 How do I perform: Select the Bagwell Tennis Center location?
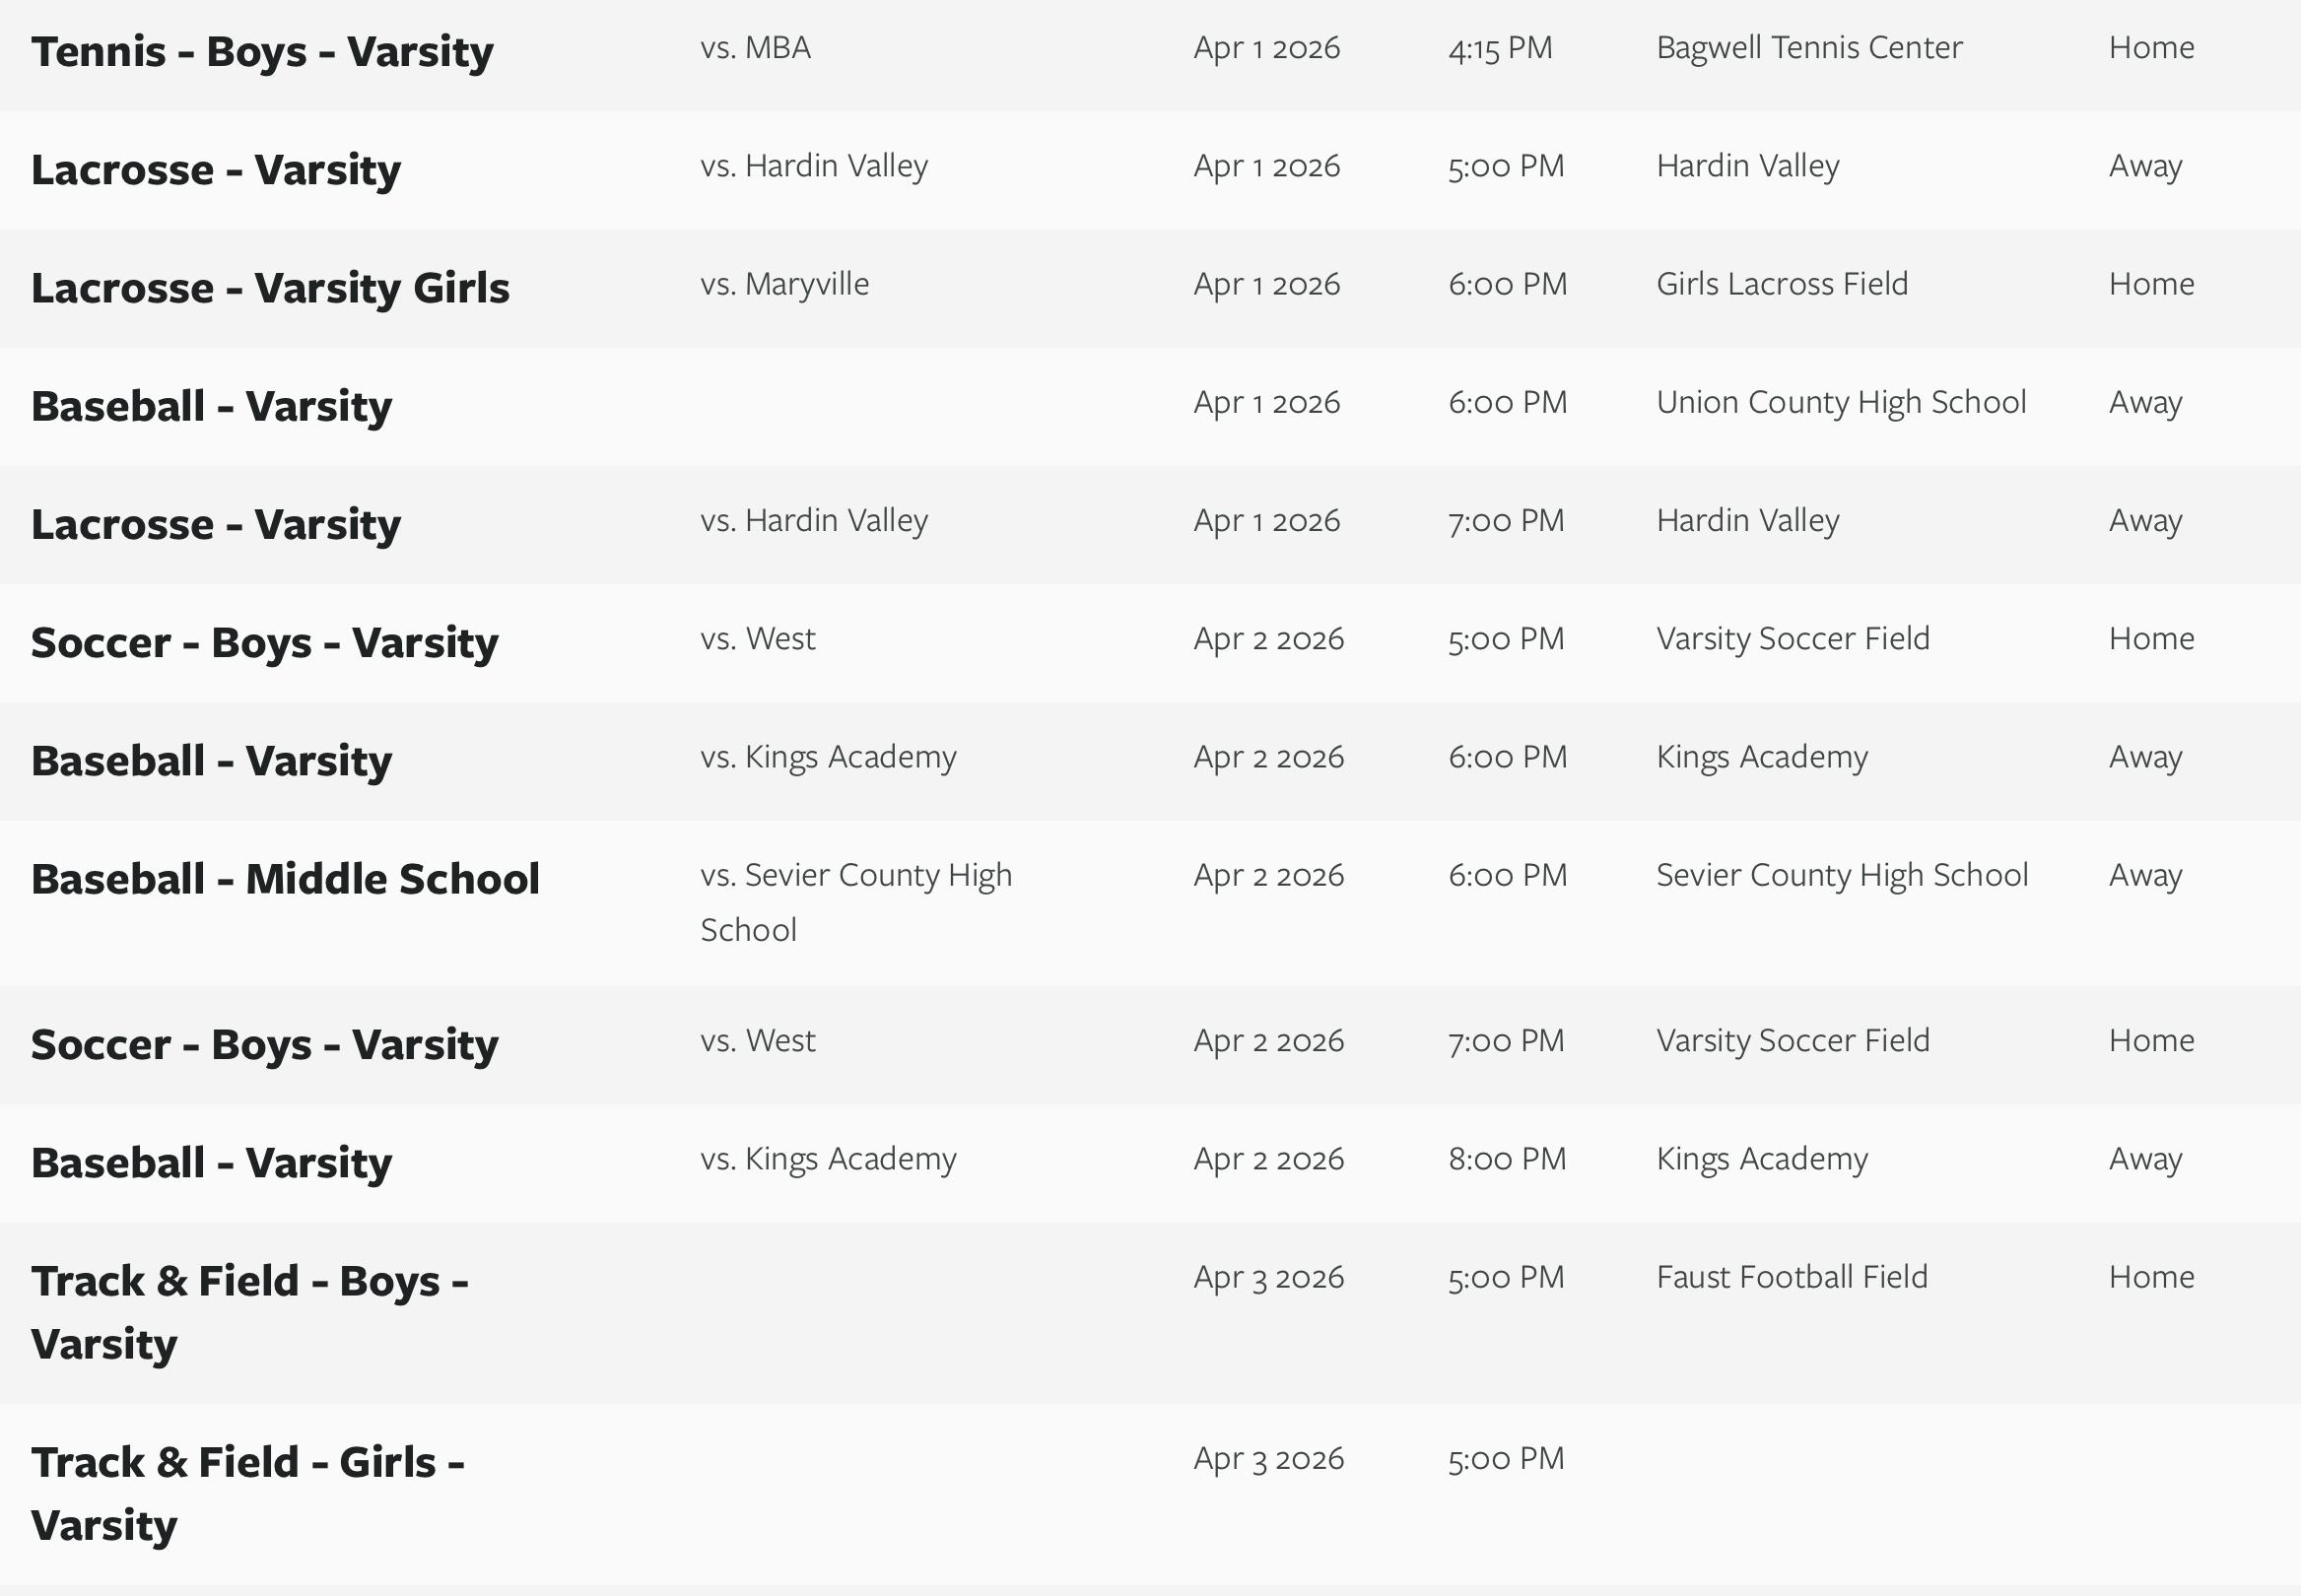click(x=1808, y=48)
